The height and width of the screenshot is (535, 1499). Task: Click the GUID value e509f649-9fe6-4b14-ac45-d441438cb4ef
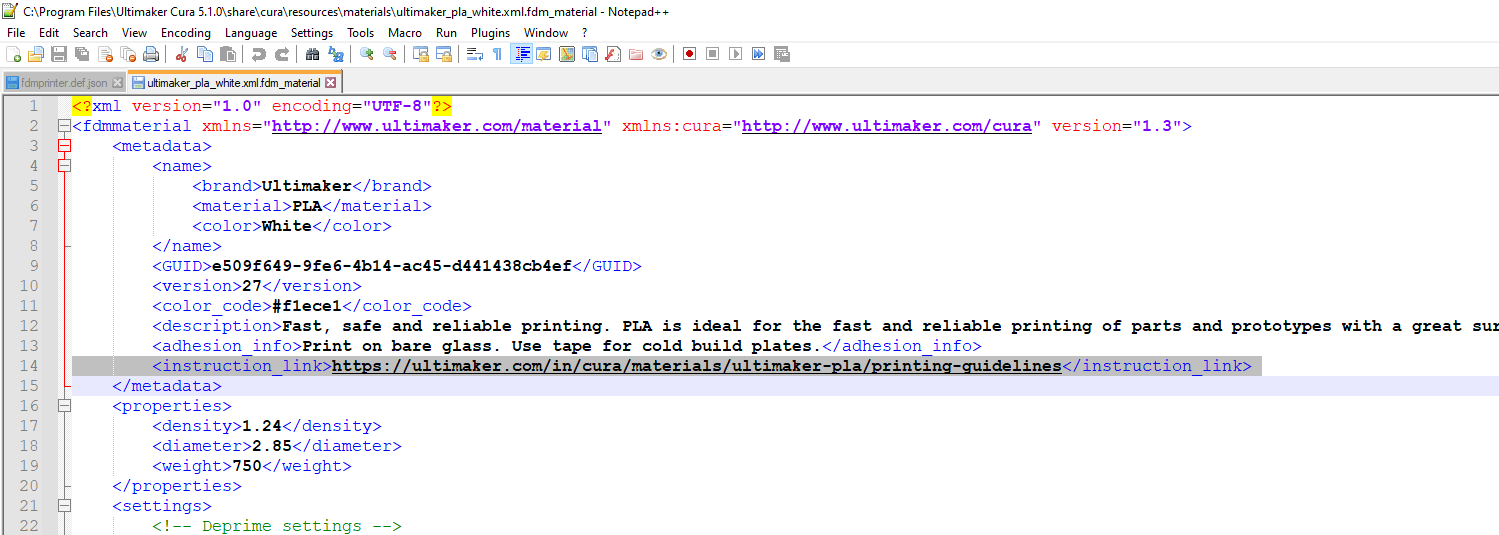click(392, 266)
